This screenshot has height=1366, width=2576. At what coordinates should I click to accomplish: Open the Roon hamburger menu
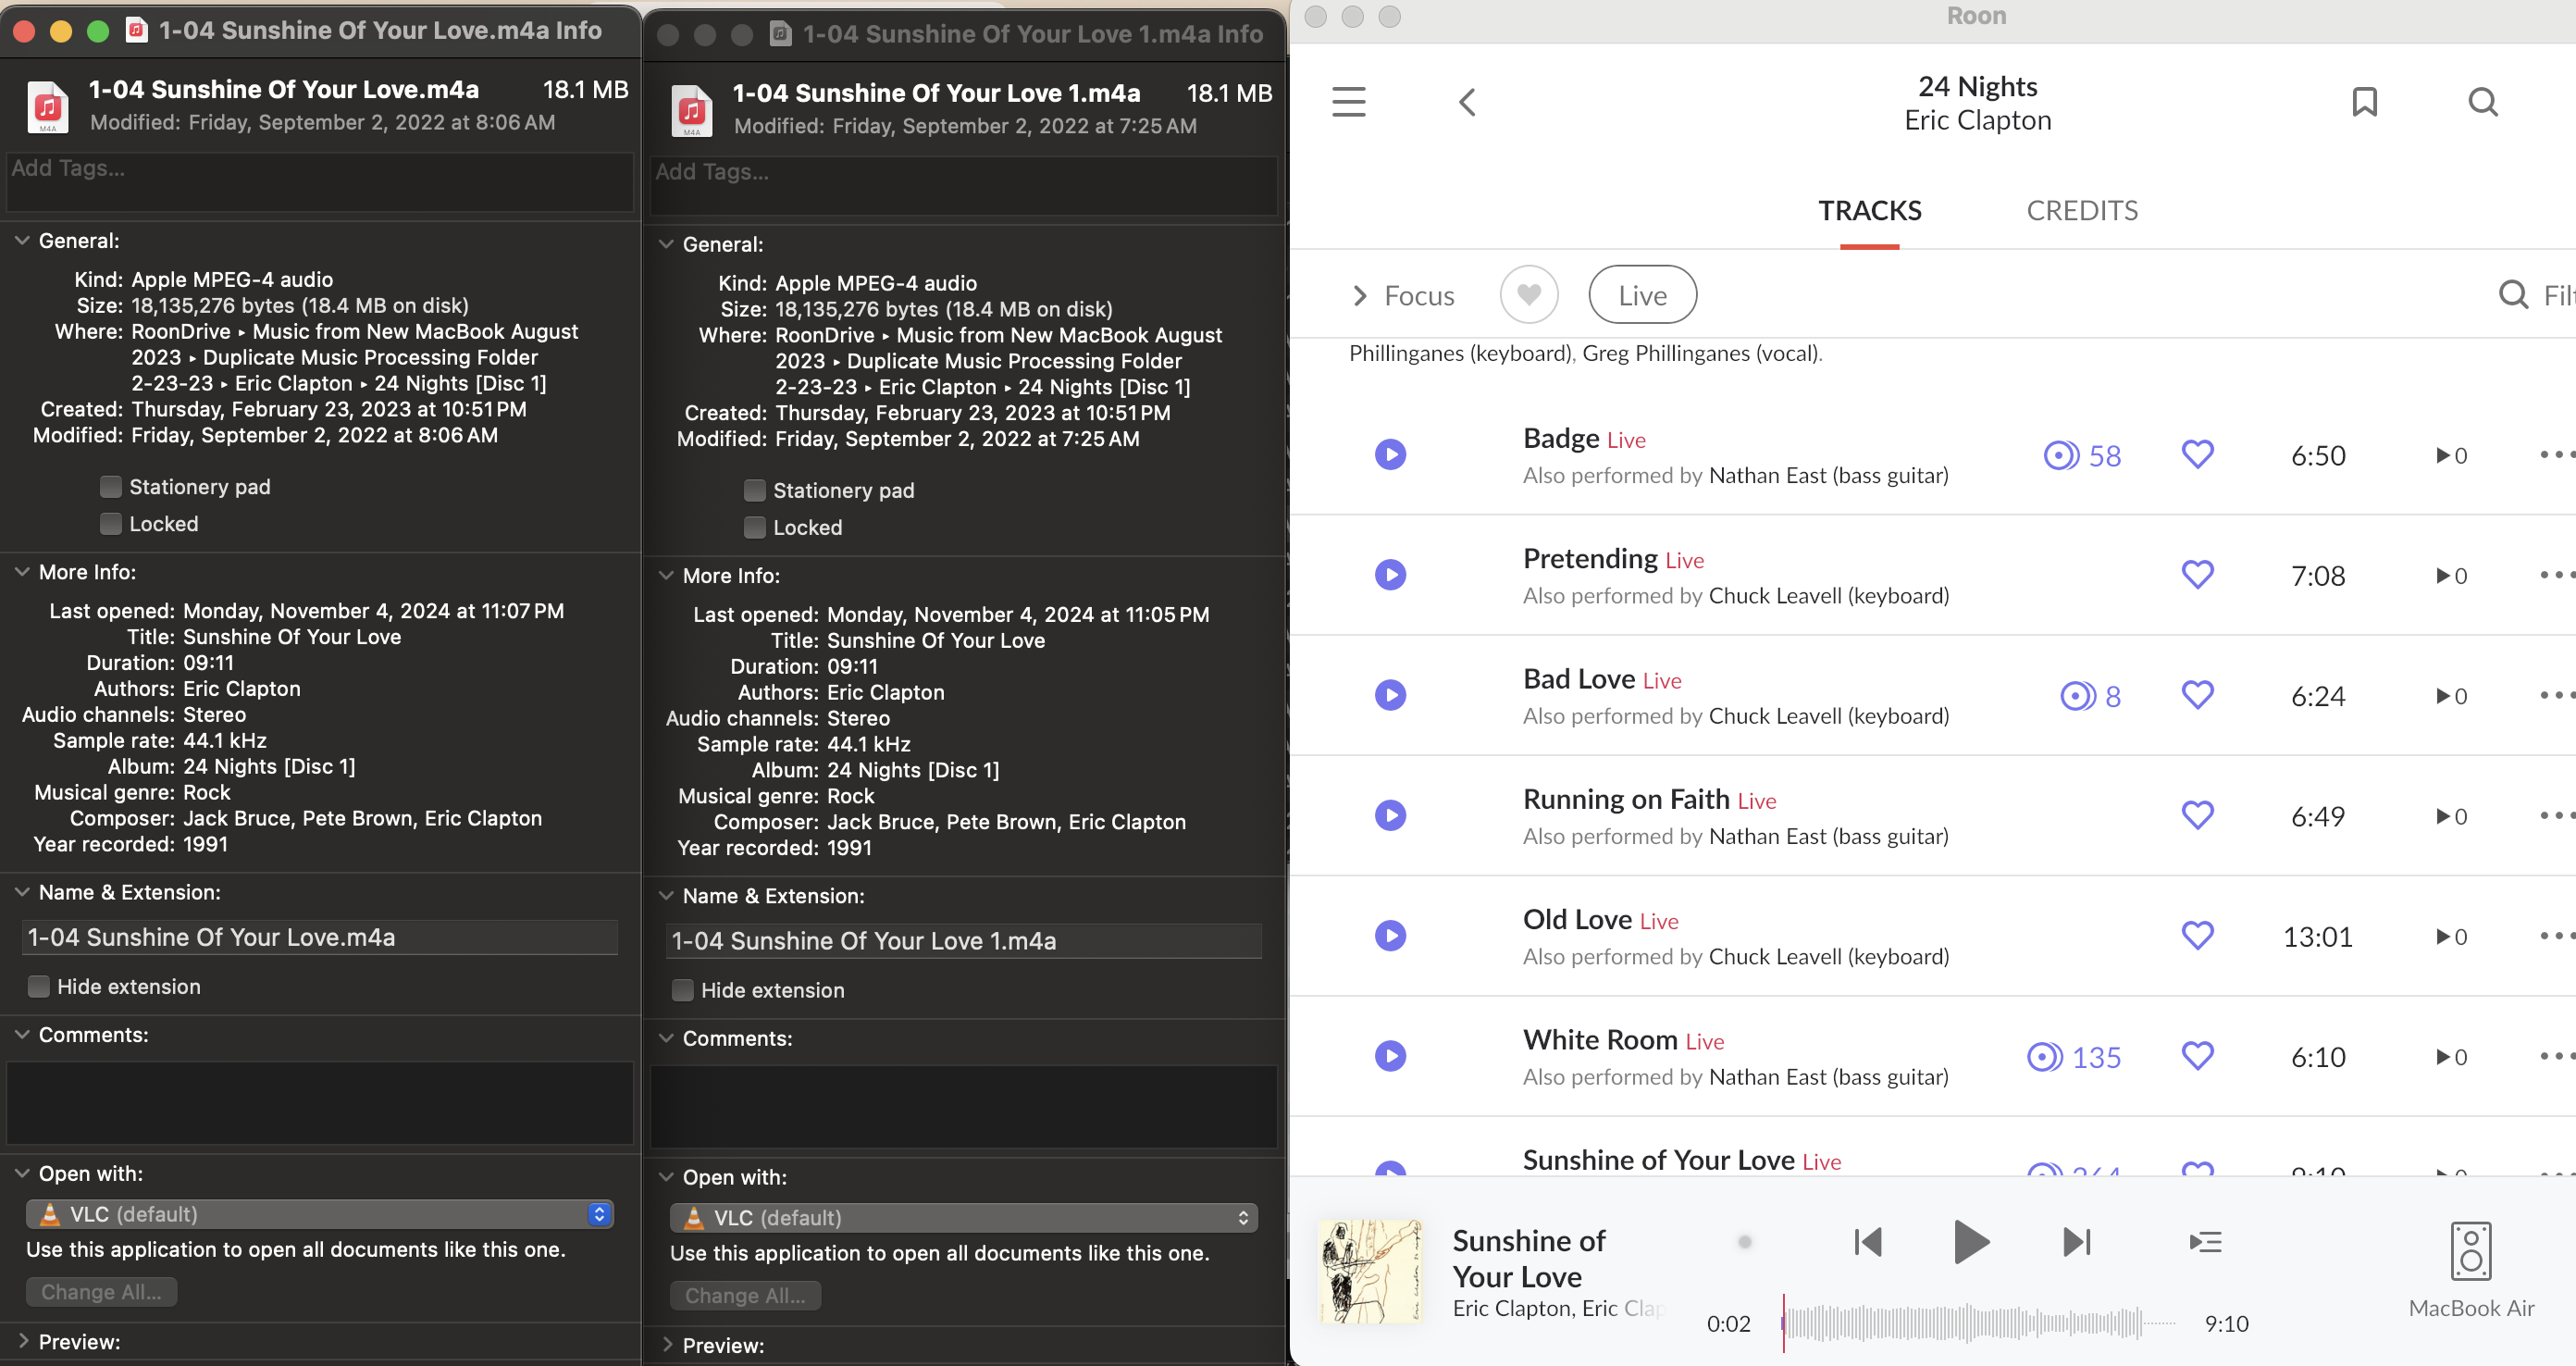1348,101
